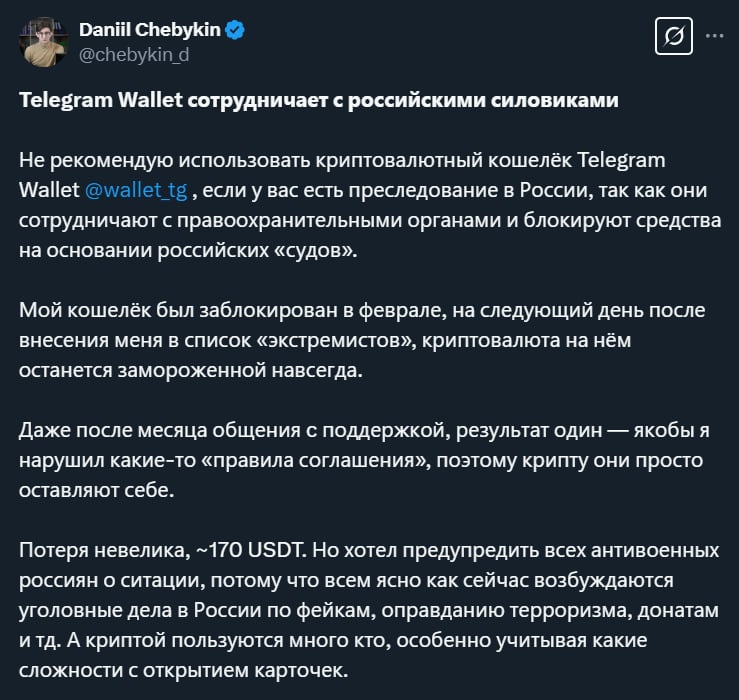Click the Daniil Chebykin display name
739x700 pixels.
[x=148, y=31]
